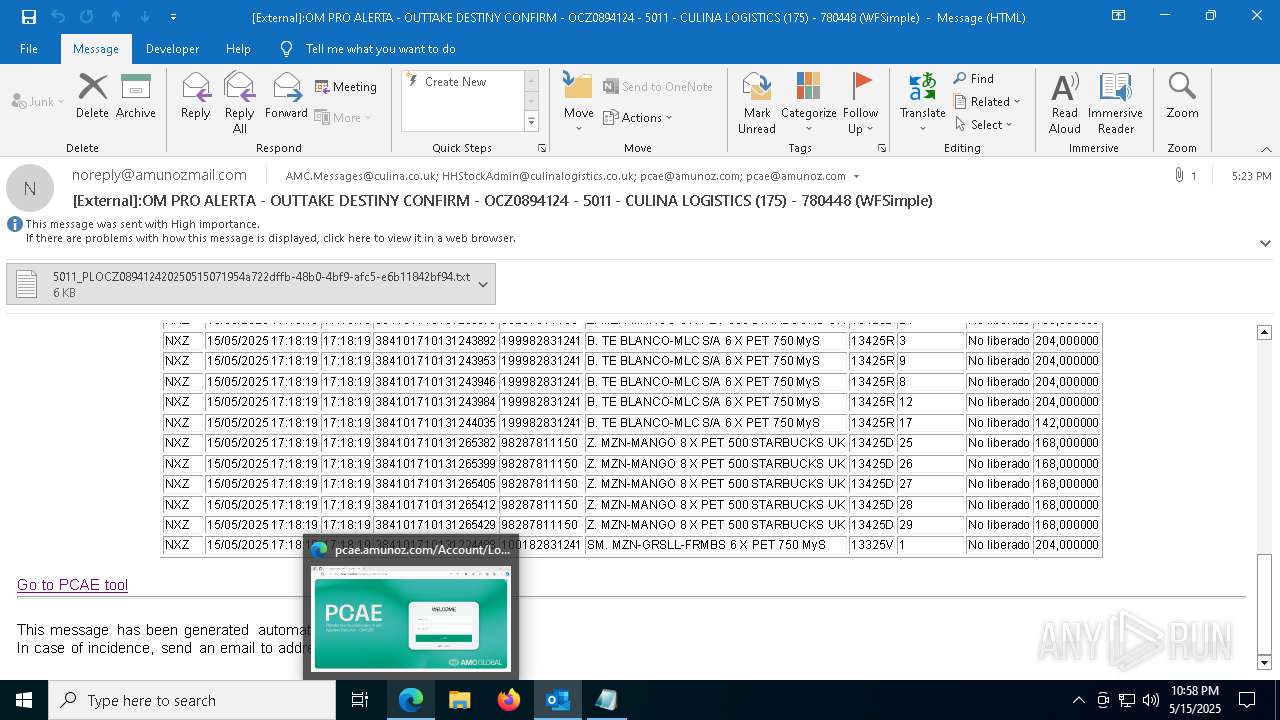
Task: Mark the message as Unread
Action: 757,103
